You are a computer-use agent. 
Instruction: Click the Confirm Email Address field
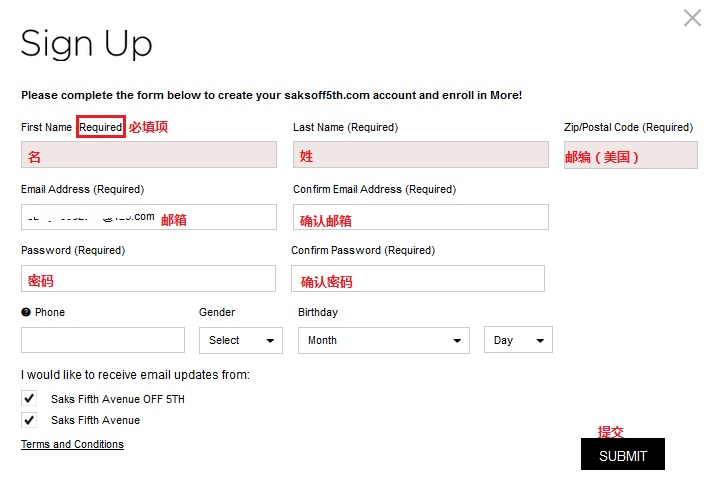421,217
